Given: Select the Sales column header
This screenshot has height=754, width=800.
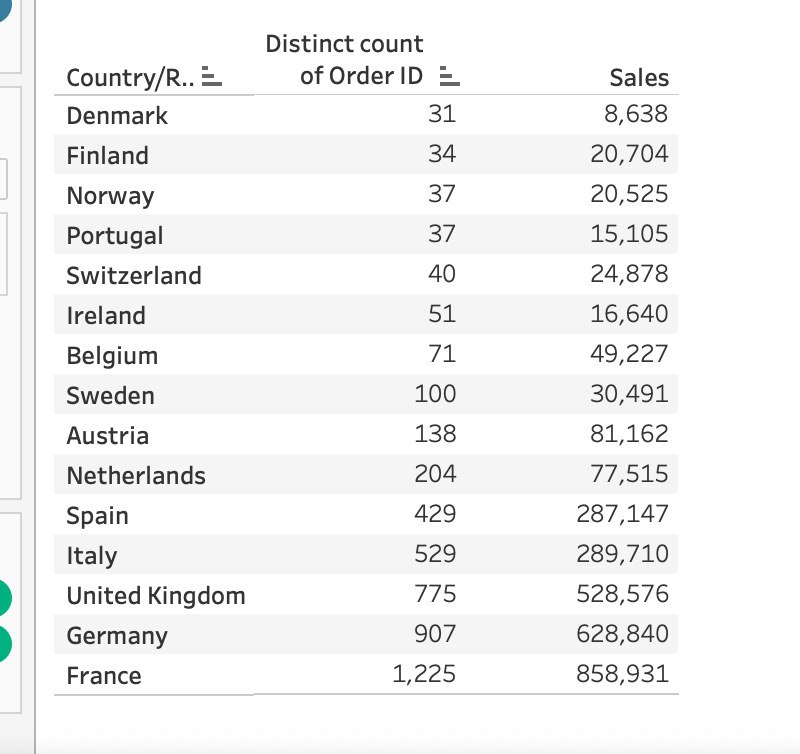Looking at the screenshot, I should (639, 78).
